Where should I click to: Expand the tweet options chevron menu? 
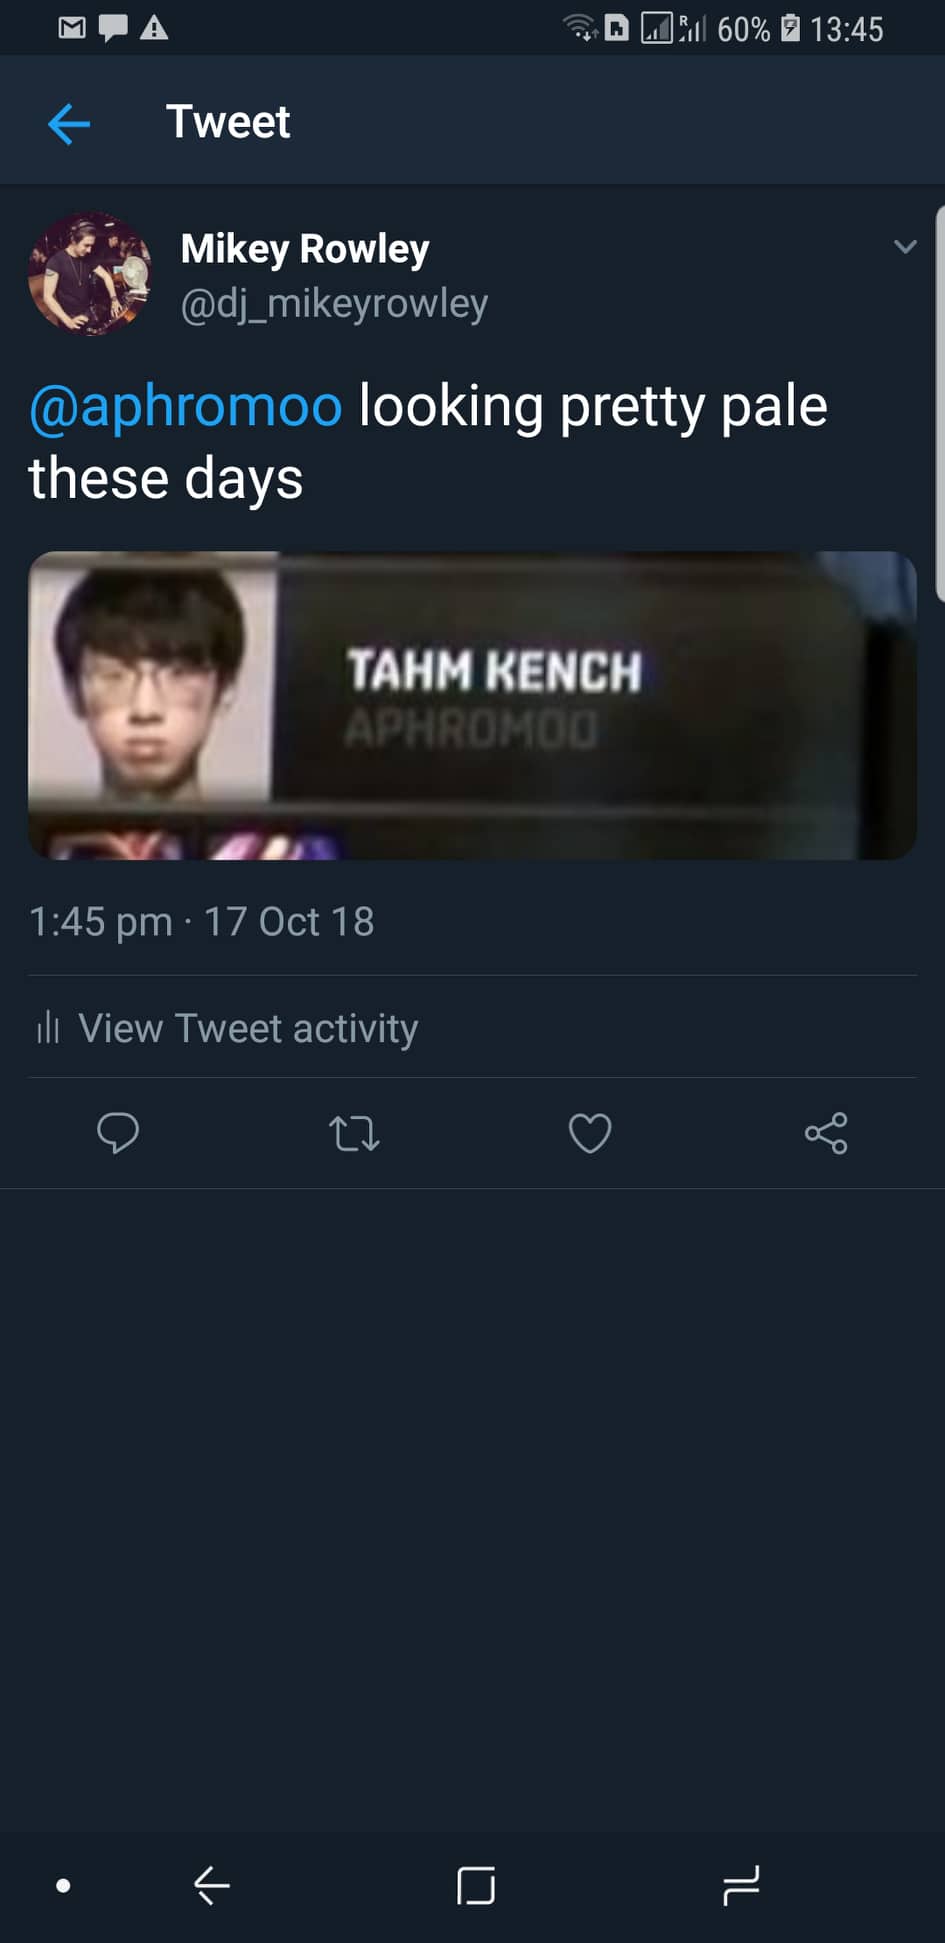click(905, 247)
